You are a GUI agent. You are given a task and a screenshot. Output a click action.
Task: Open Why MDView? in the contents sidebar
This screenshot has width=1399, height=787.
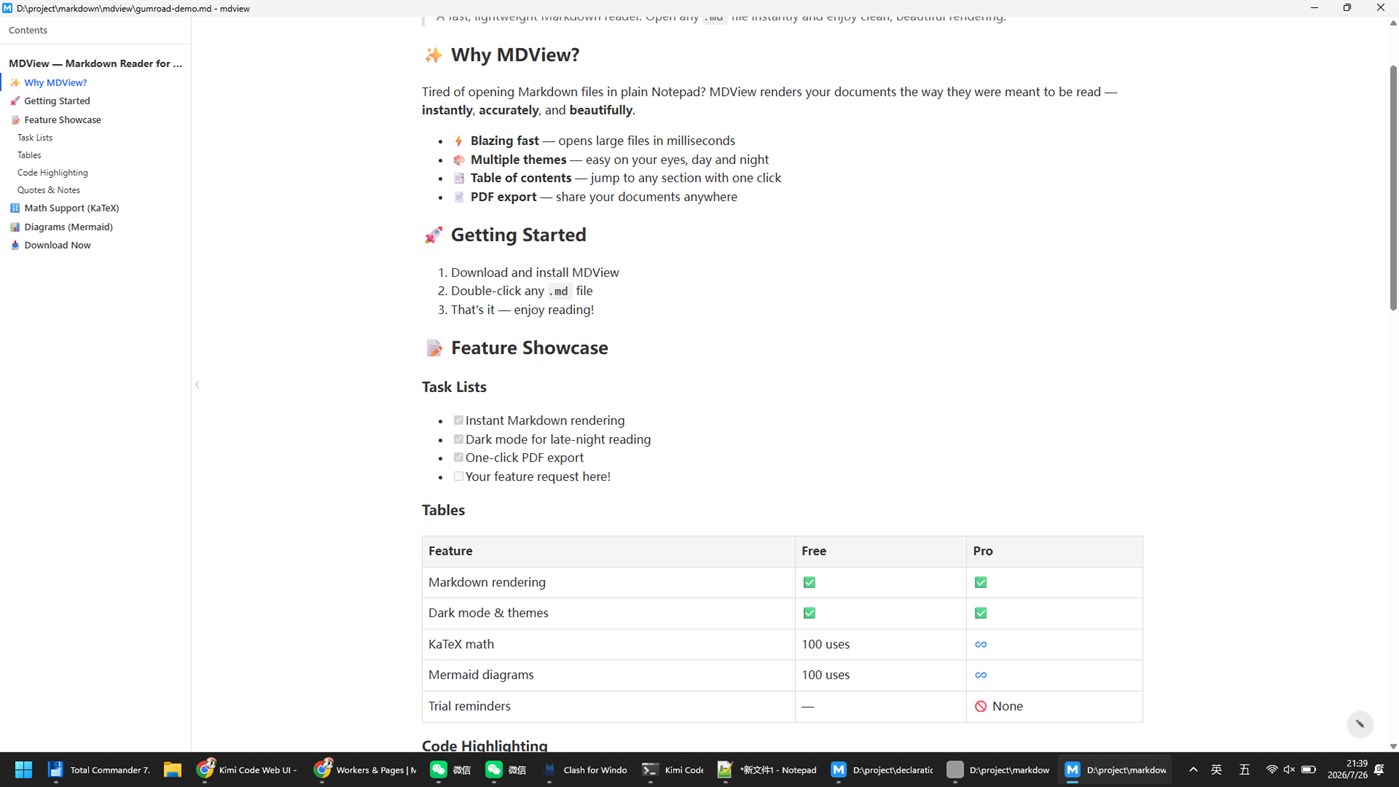(55, 82)
